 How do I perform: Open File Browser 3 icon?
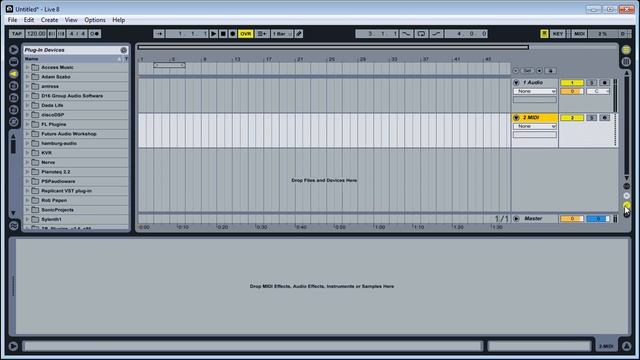coord(13,110)
